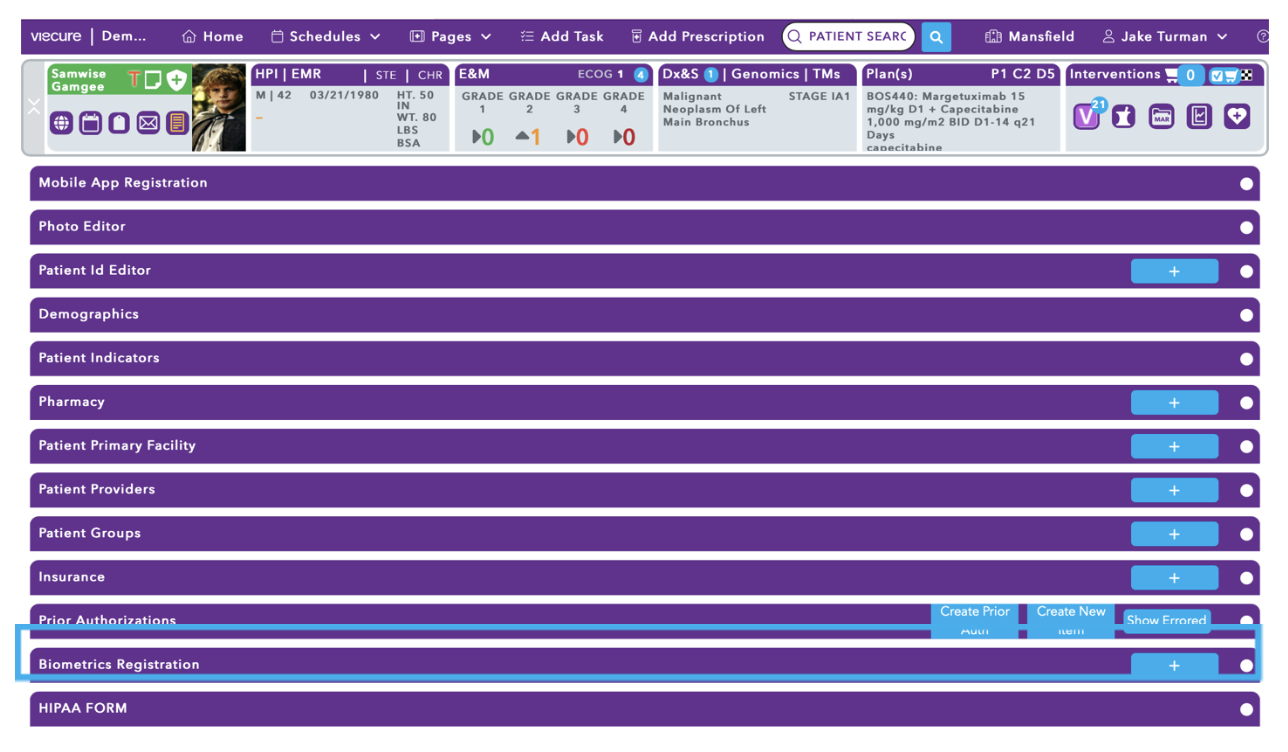Click the Patient Search input field
Viewport: 1288px width, 752px height.
coord(848,37)
